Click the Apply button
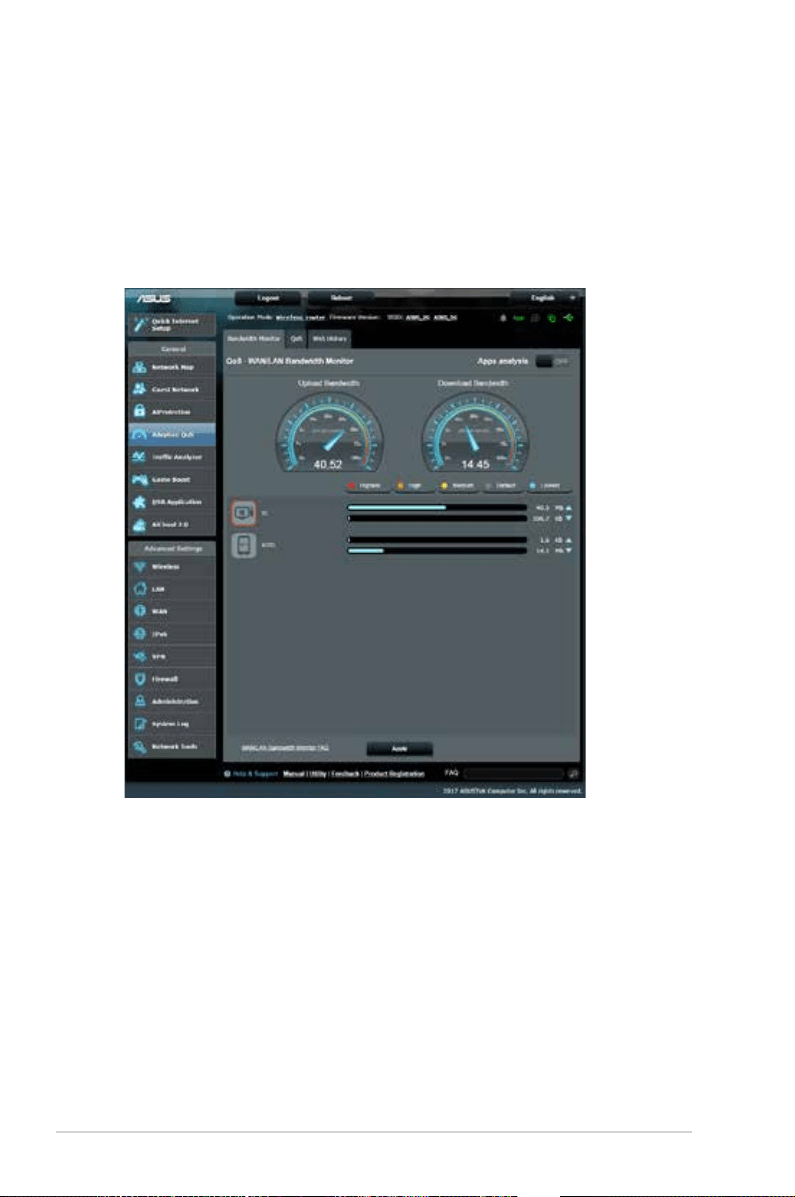 [x=399, y=749]
